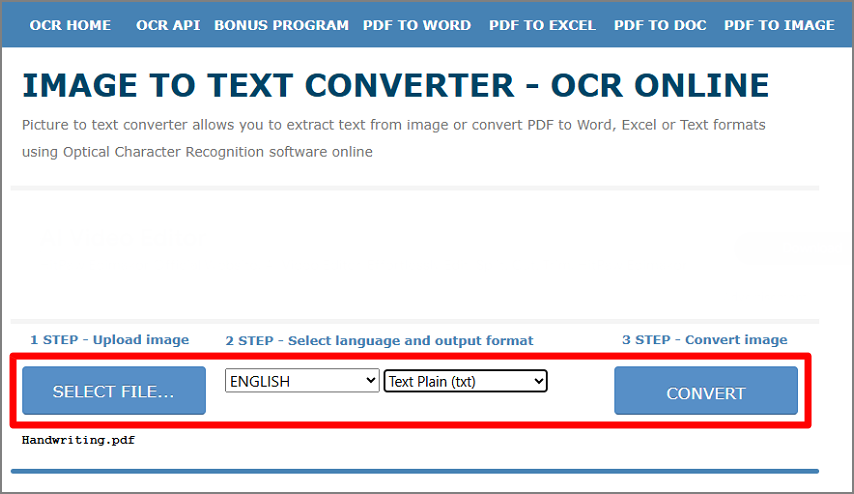854x494 pixels.
Task: Open the BONUS PROGRAM link
Action: click(x=281, y=25)
